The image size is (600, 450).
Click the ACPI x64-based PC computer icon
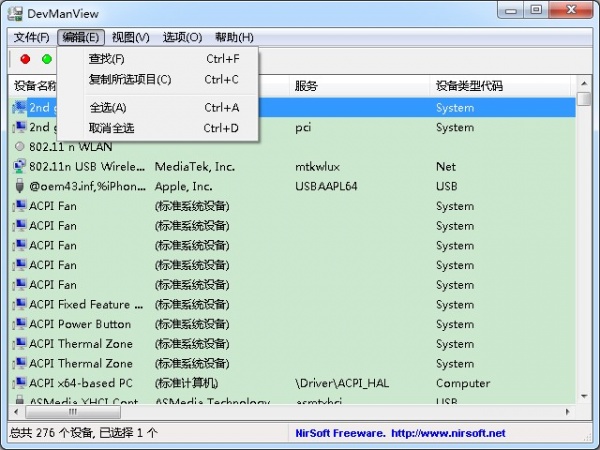click(x=19, y=383)
